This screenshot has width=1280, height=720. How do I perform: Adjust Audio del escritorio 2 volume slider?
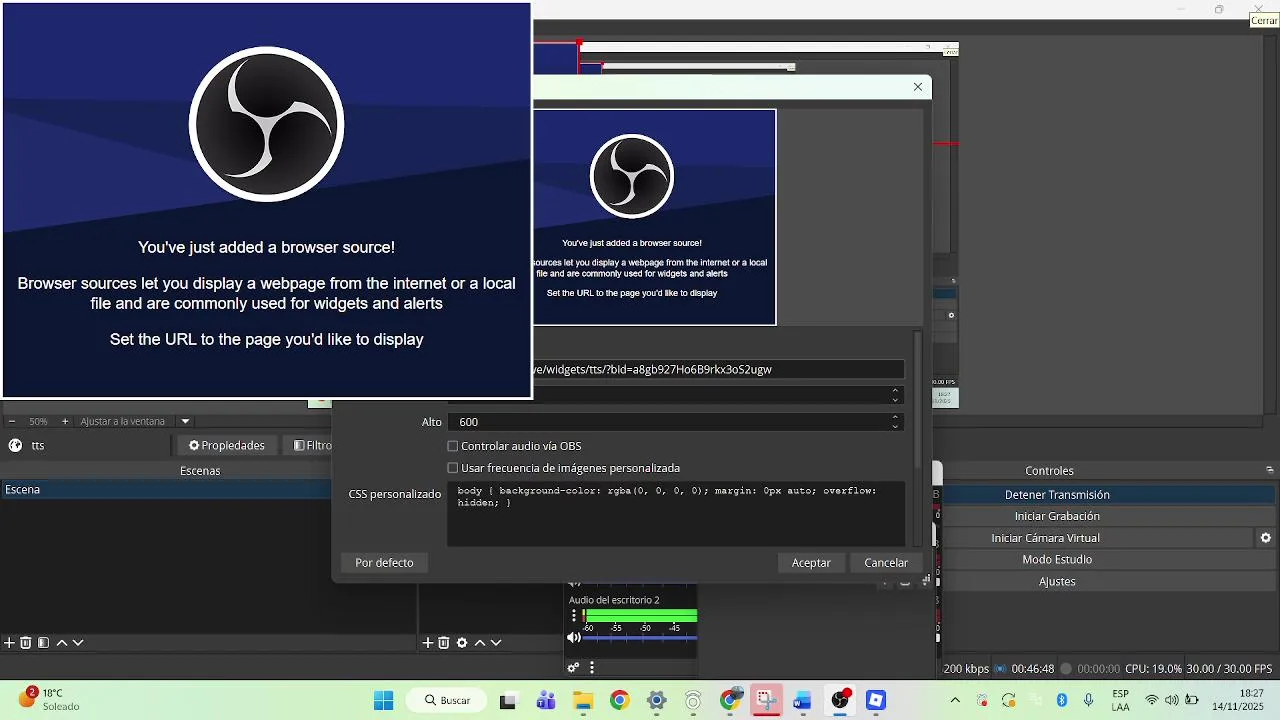pyautogui.click(x=640, y=638)
